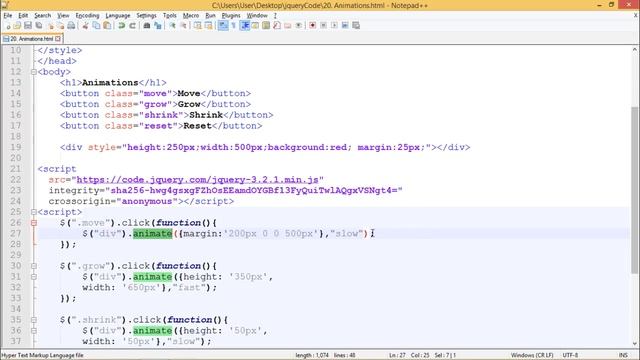Click the Close document toolbar icon
Image resolution: width=640 pixels, height=360 pixels.
click(51, 26)
